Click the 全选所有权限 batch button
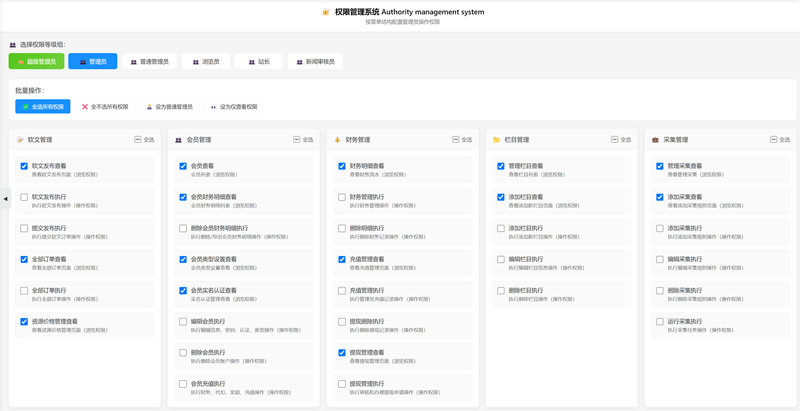The image size is (800, 411). click(x=43, y=107)
